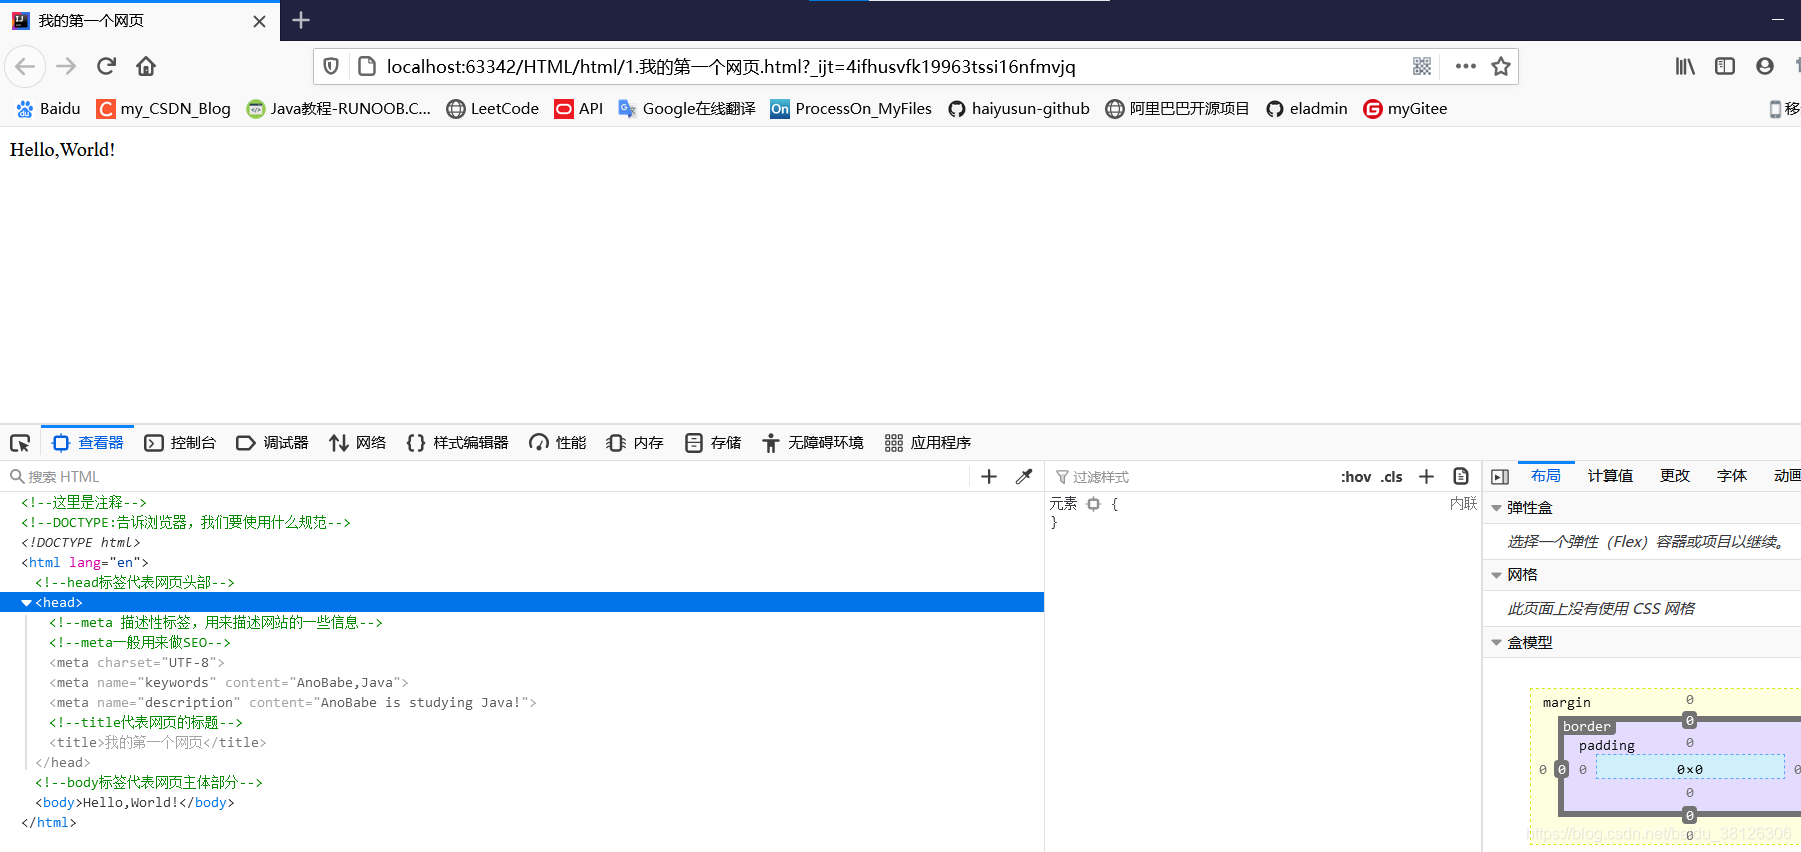Collapse the 盒模型 box model section

pyautogui.click(x=1497, y=643)
